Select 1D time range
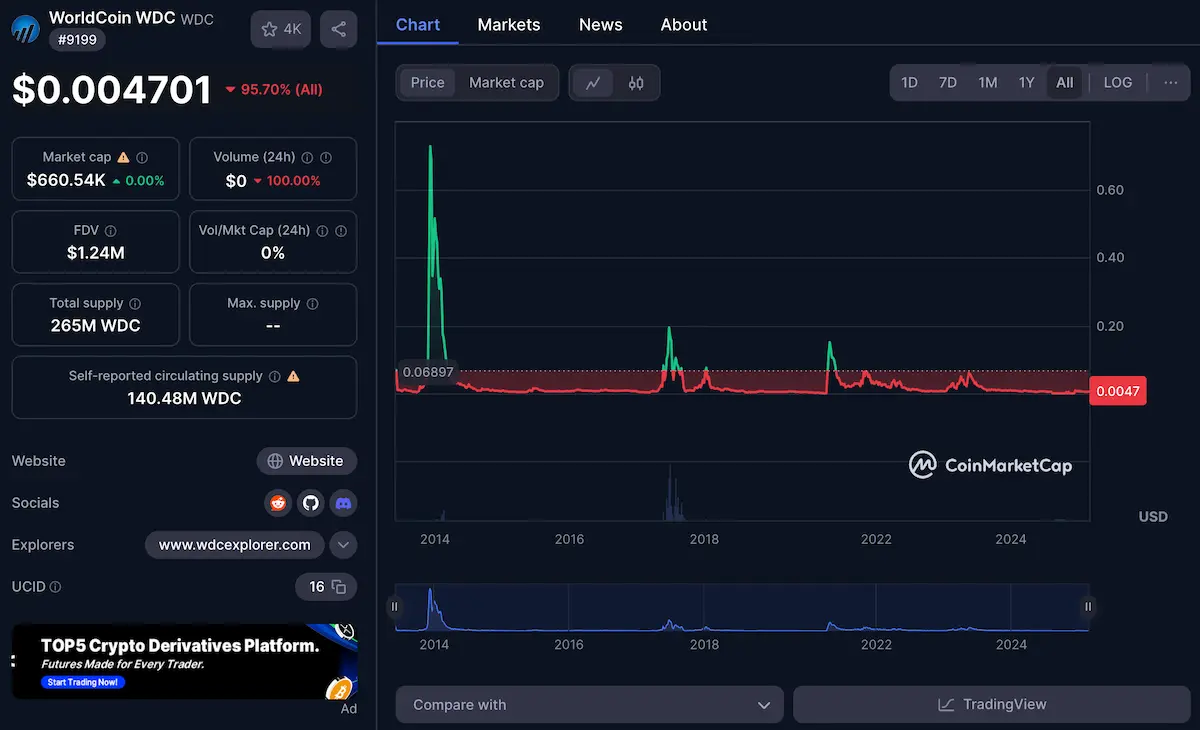Viewport: 1200px width, 730px height. (909, 83)
